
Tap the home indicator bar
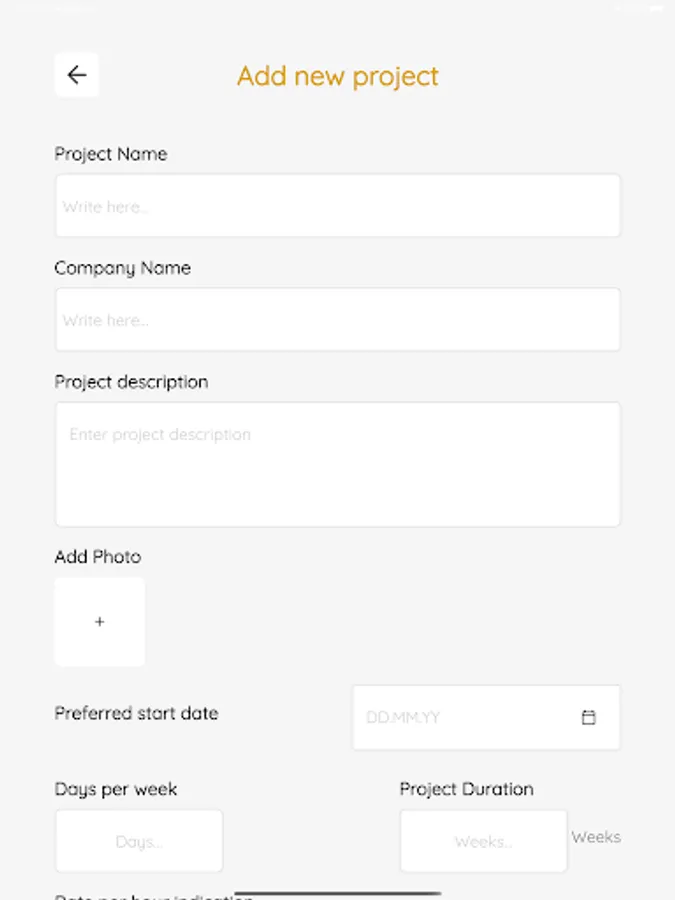(x=338, y=892)
